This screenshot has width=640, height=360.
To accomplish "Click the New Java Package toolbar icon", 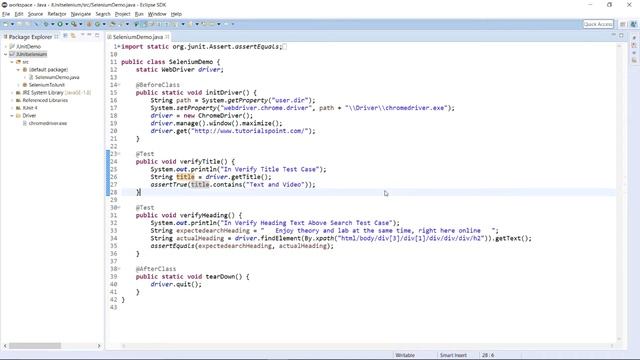I will (89, 24).
